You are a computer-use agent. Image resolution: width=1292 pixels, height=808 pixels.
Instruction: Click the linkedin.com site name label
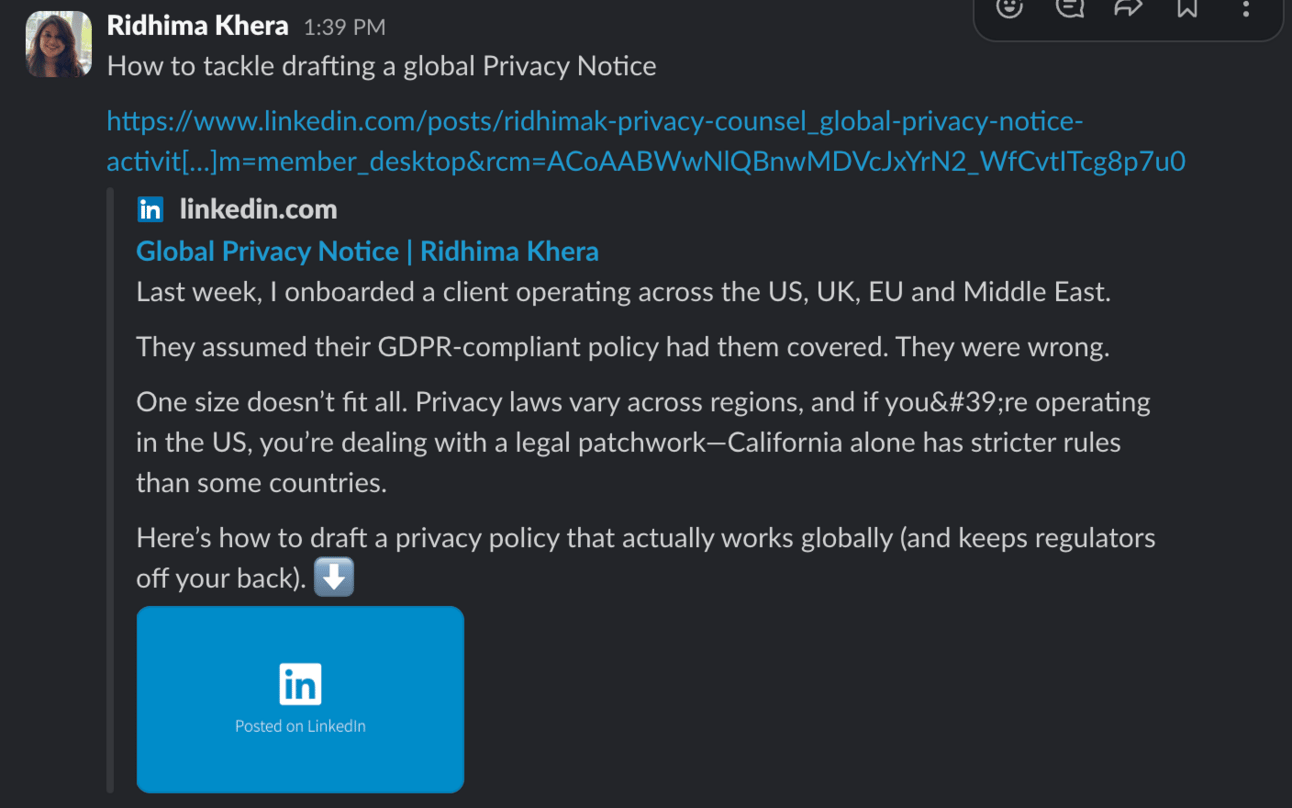(x=258, y=209)
